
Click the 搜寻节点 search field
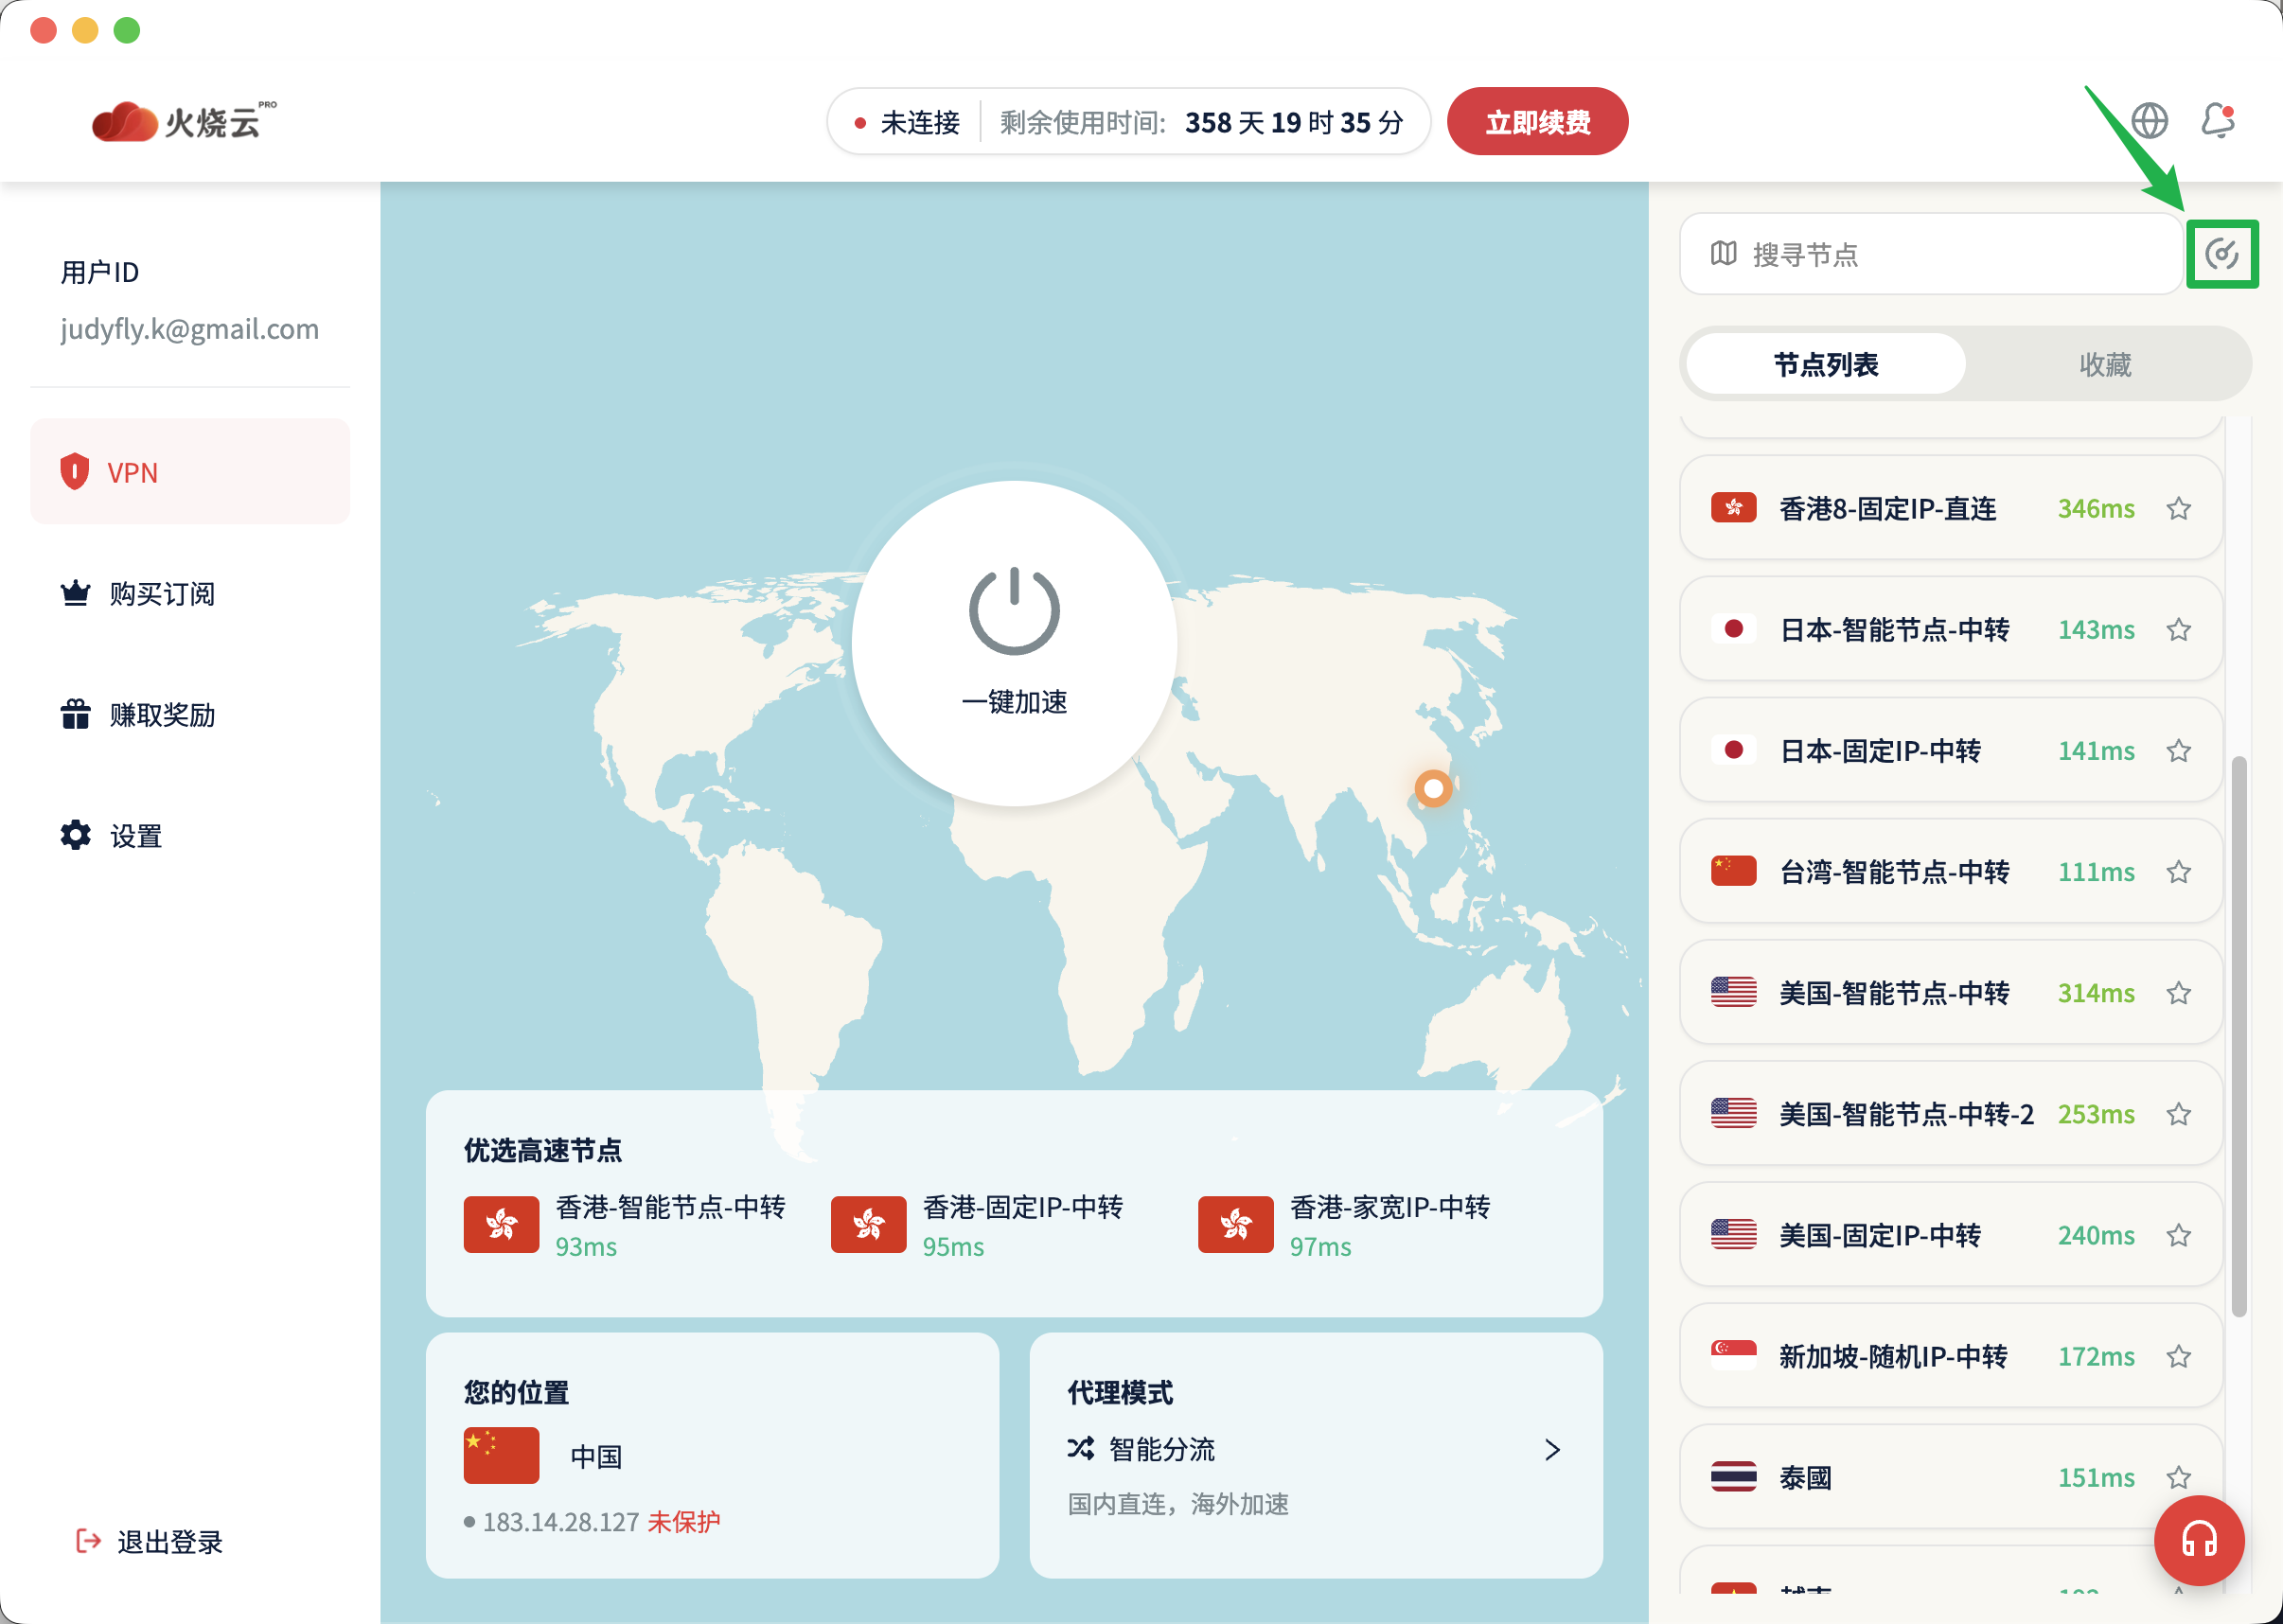click(x=1930, y=254)
